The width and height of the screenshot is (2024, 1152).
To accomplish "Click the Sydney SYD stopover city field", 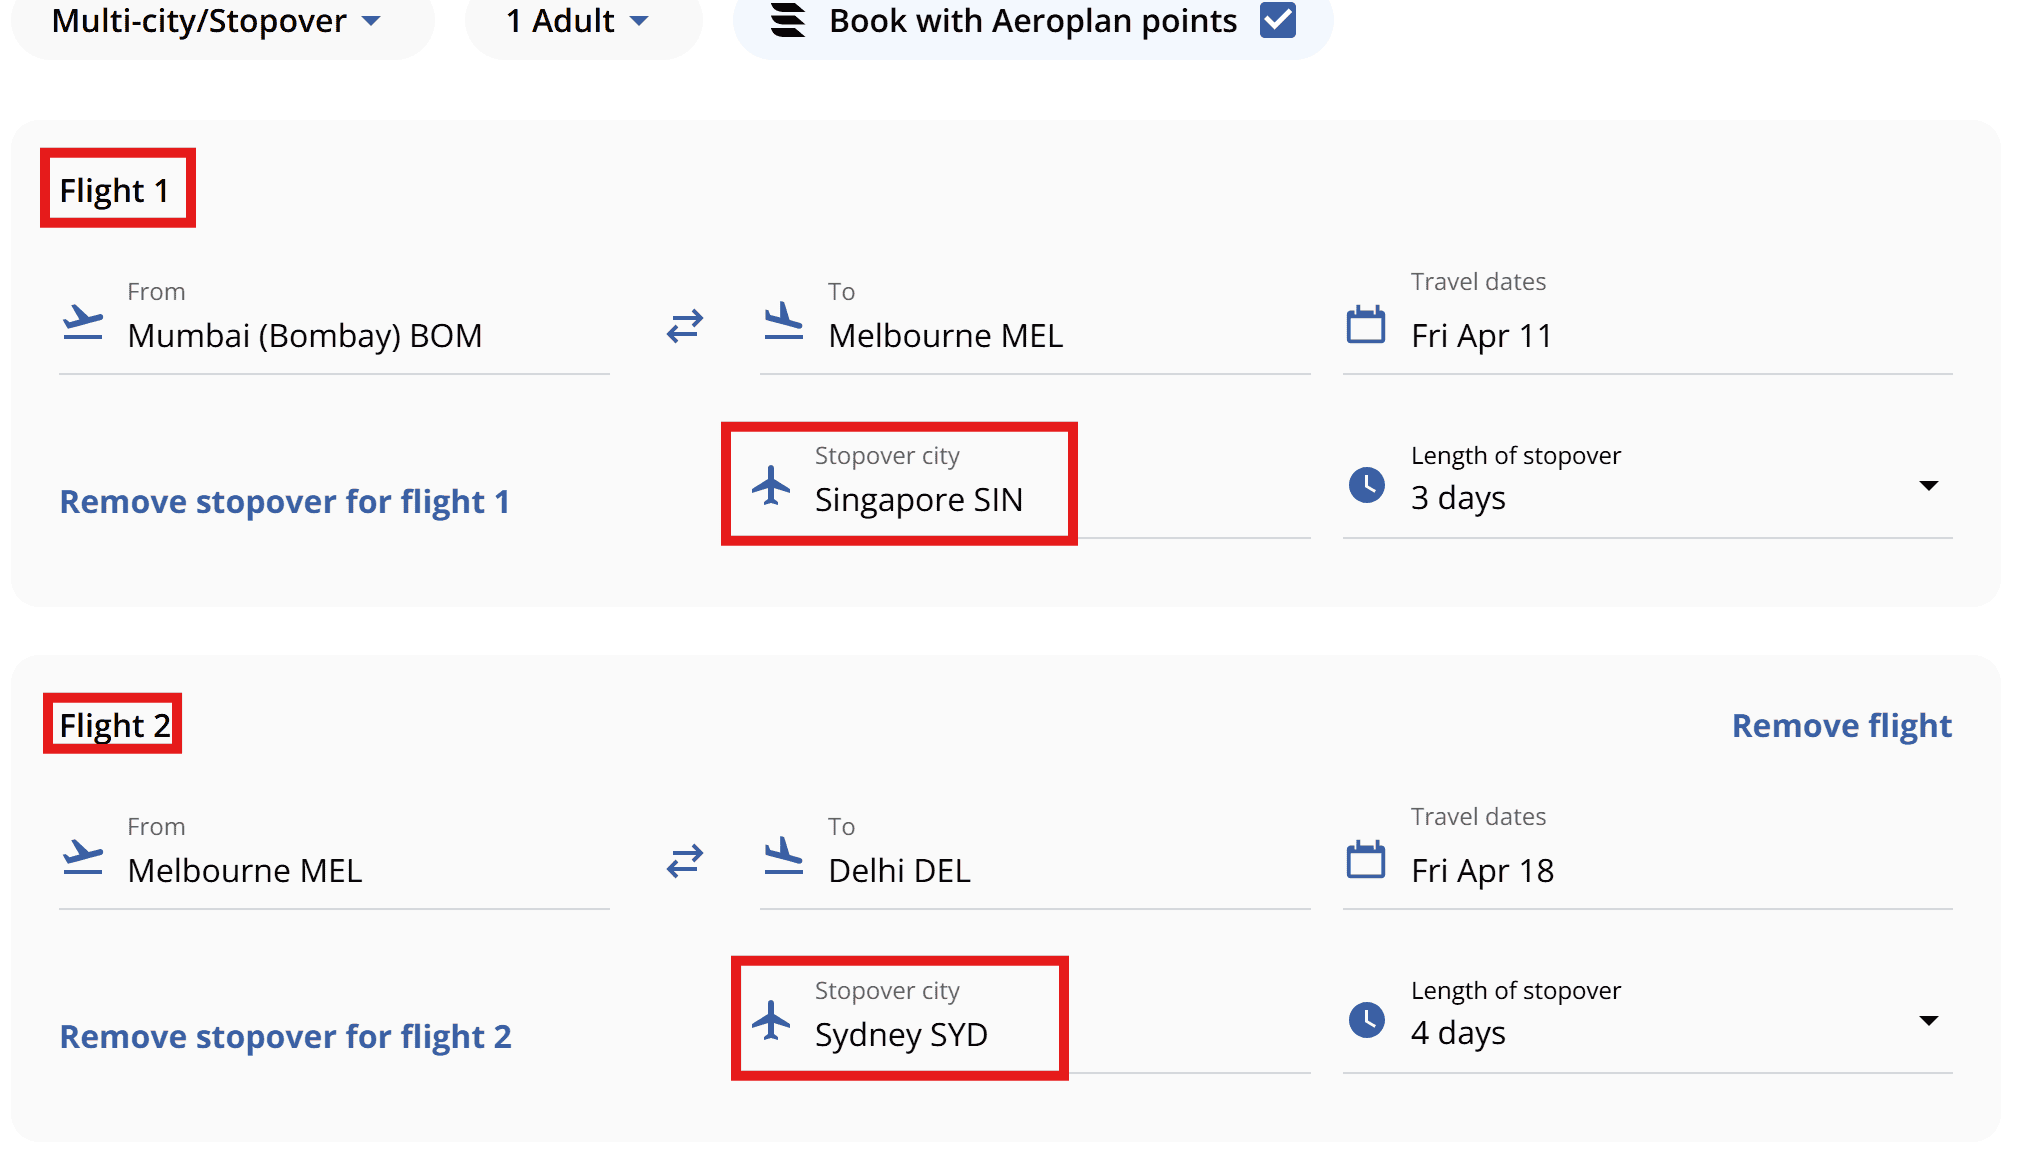I will coord(900,1034).
